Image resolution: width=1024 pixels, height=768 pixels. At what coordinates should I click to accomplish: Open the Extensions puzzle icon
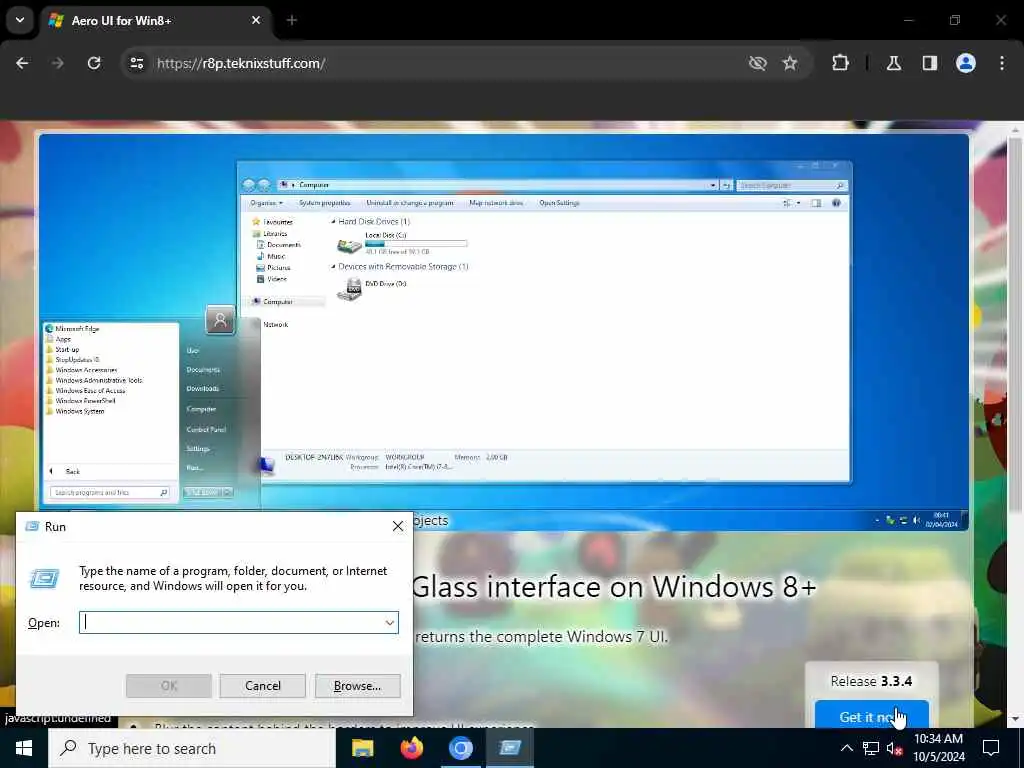(840, 63)
